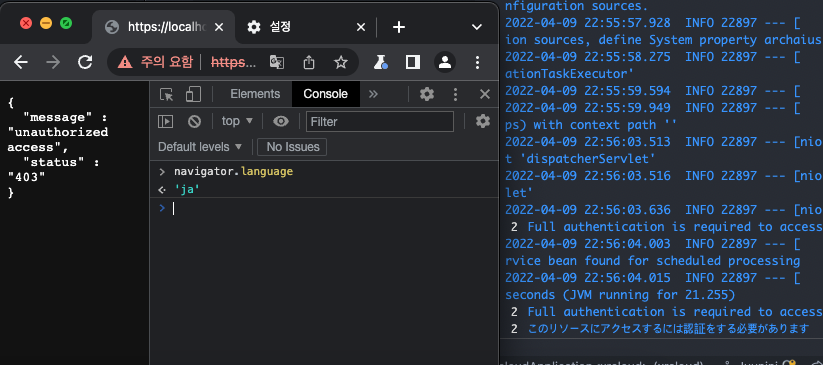This screenshot has width=823, height=365.
Task: Close the 설정 tab
Action: 361,27
